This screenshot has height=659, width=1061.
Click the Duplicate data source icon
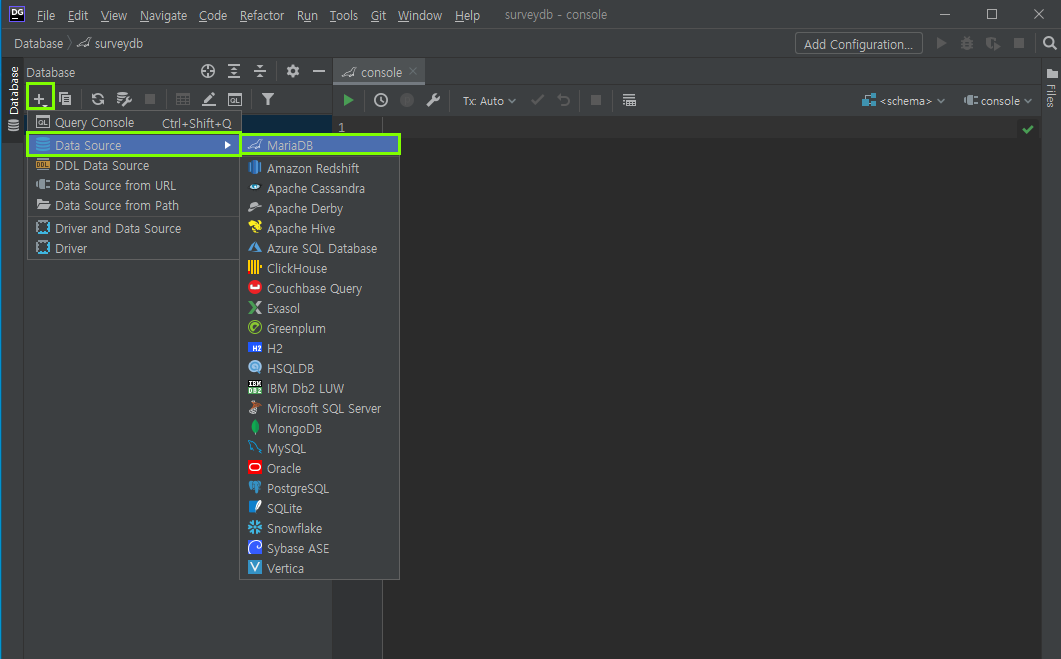coord(65,99)
